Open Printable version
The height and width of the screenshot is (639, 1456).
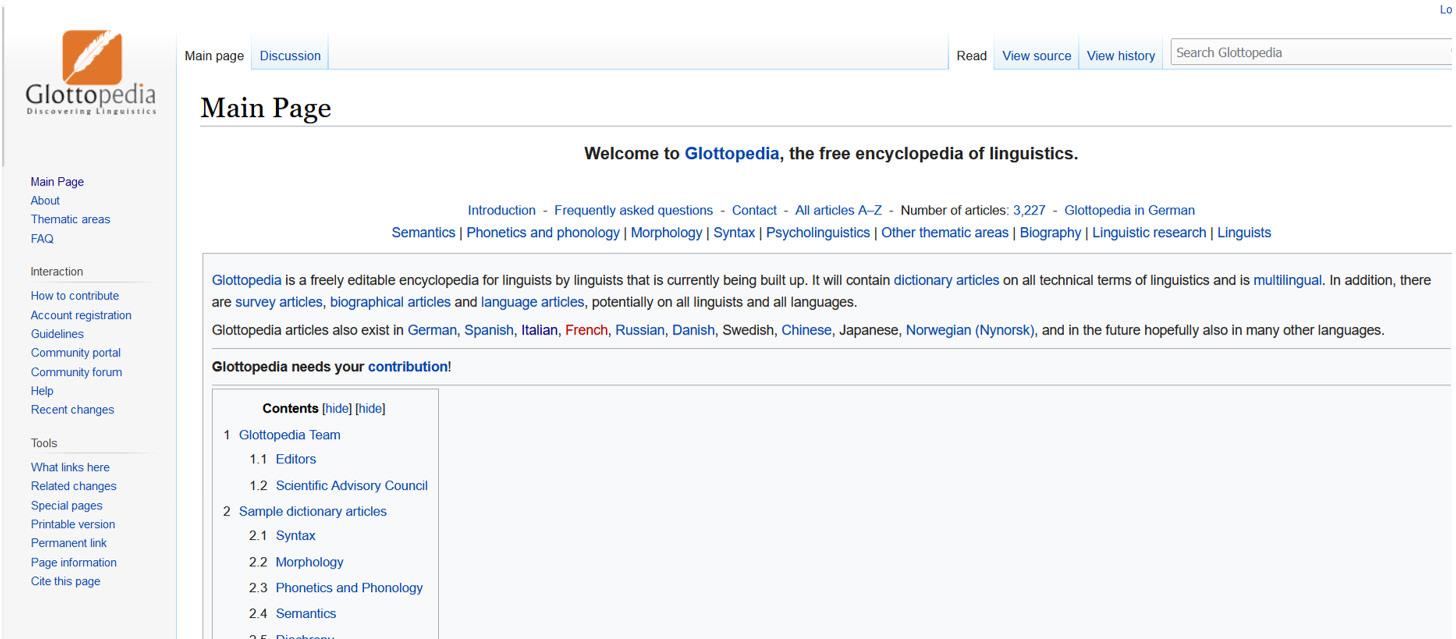pos(73,525)
